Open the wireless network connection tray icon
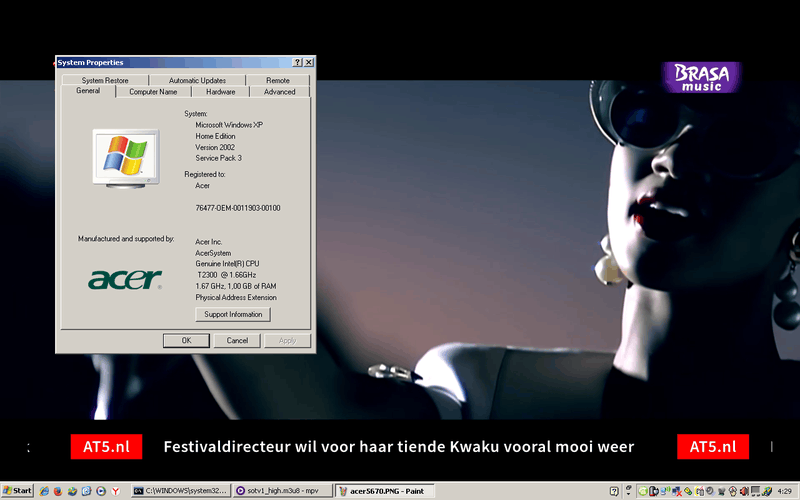 pyautogui.click(x=665, y=491)
